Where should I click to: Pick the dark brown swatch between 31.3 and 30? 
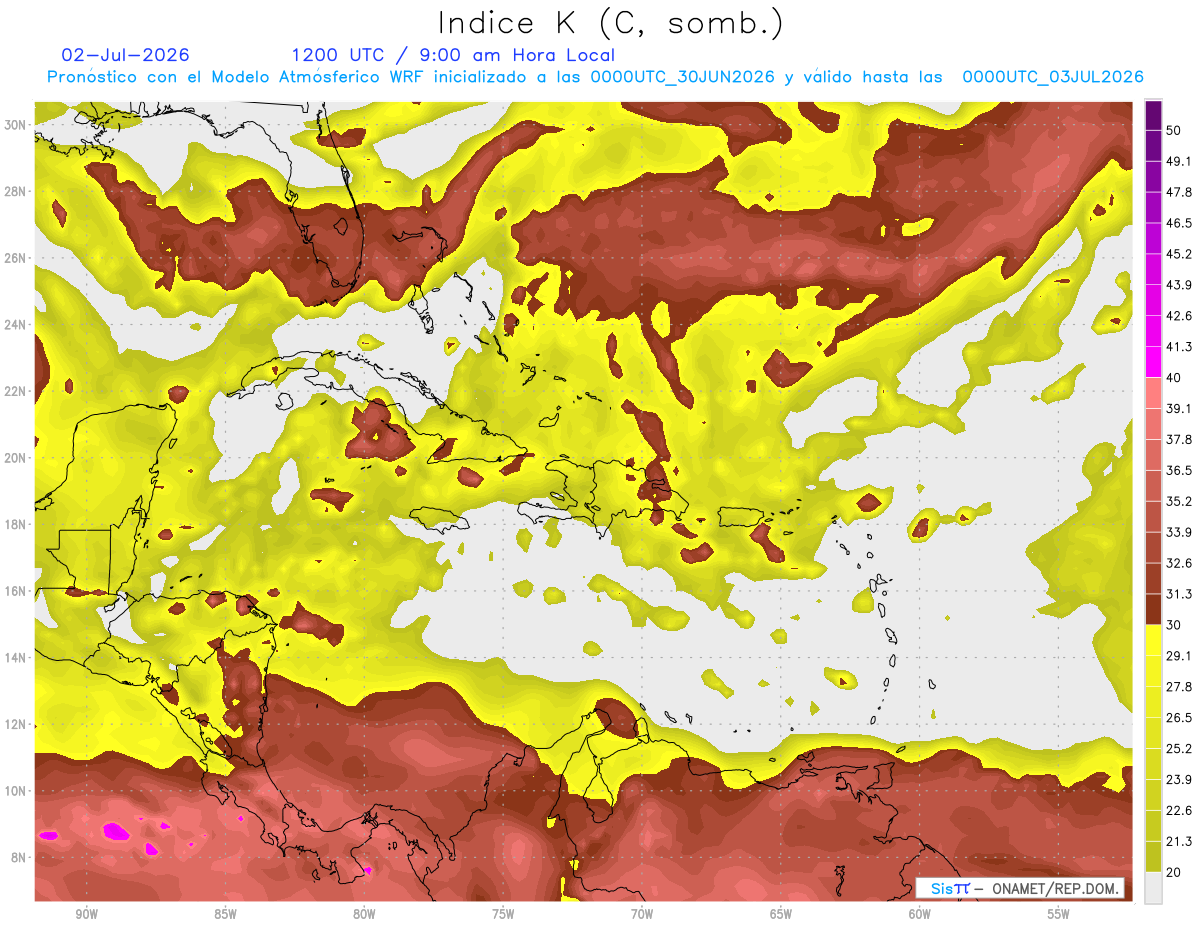[x=1153, y=609]
